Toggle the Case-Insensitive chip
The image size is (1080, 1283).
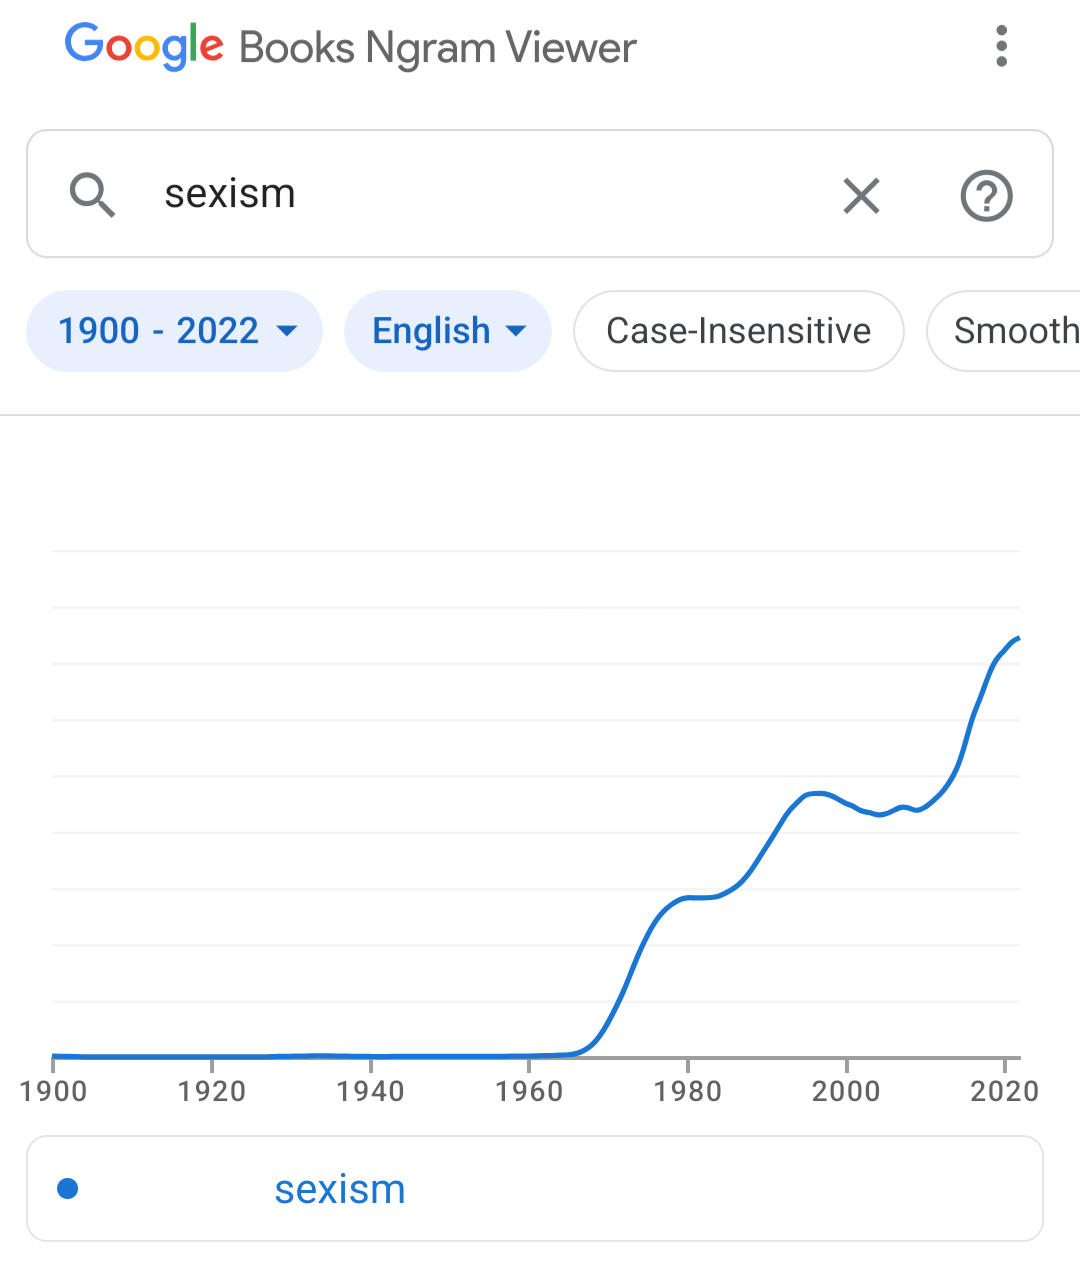point(739,331)
